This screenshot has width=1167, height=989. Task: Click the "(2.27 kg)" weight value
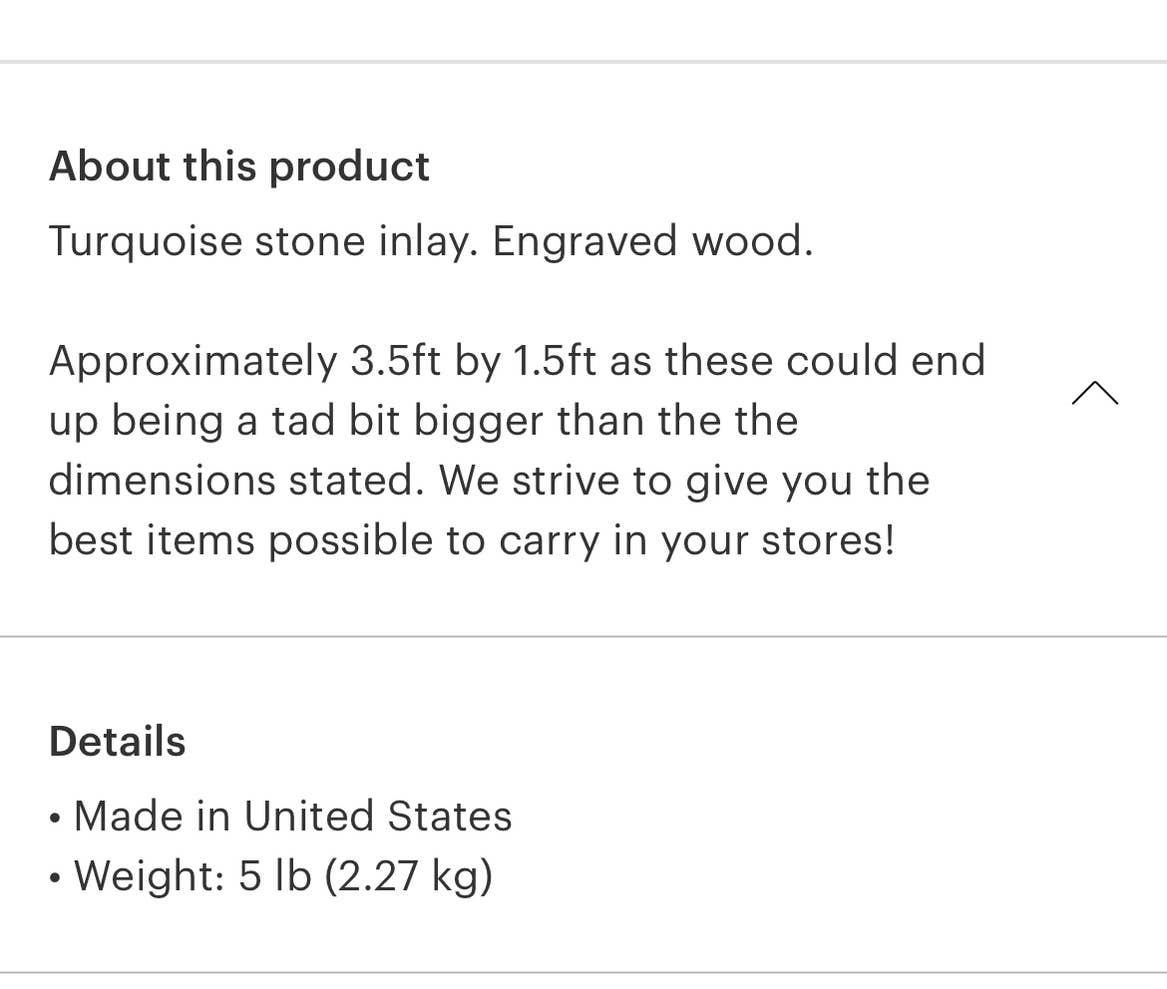[x=408, y=876]
